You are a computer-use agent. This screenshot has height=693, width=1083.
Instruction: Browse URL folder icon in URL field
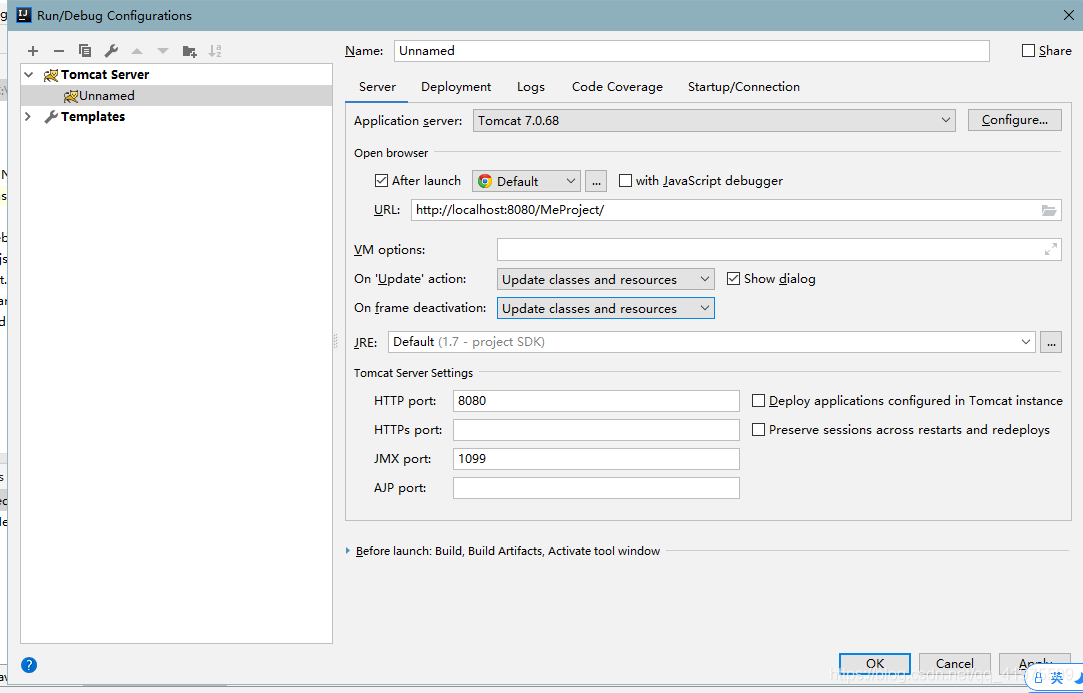tap(1048, 210)
